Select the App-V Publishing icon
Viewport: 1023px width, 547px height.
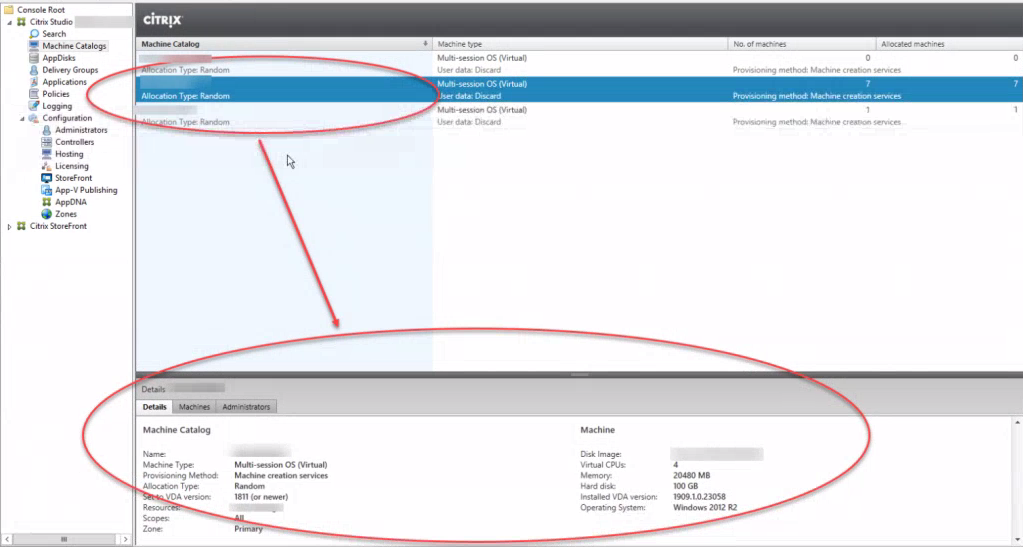(47, 190)
